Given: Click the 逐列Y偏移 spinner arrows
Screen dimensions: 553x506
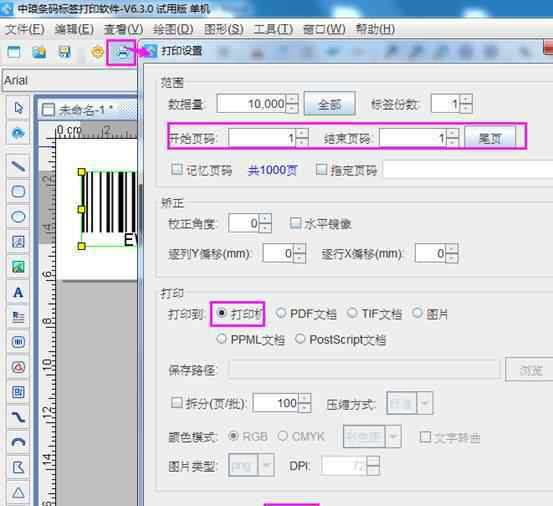Looking at the screenshot, I should pos(299,253).
